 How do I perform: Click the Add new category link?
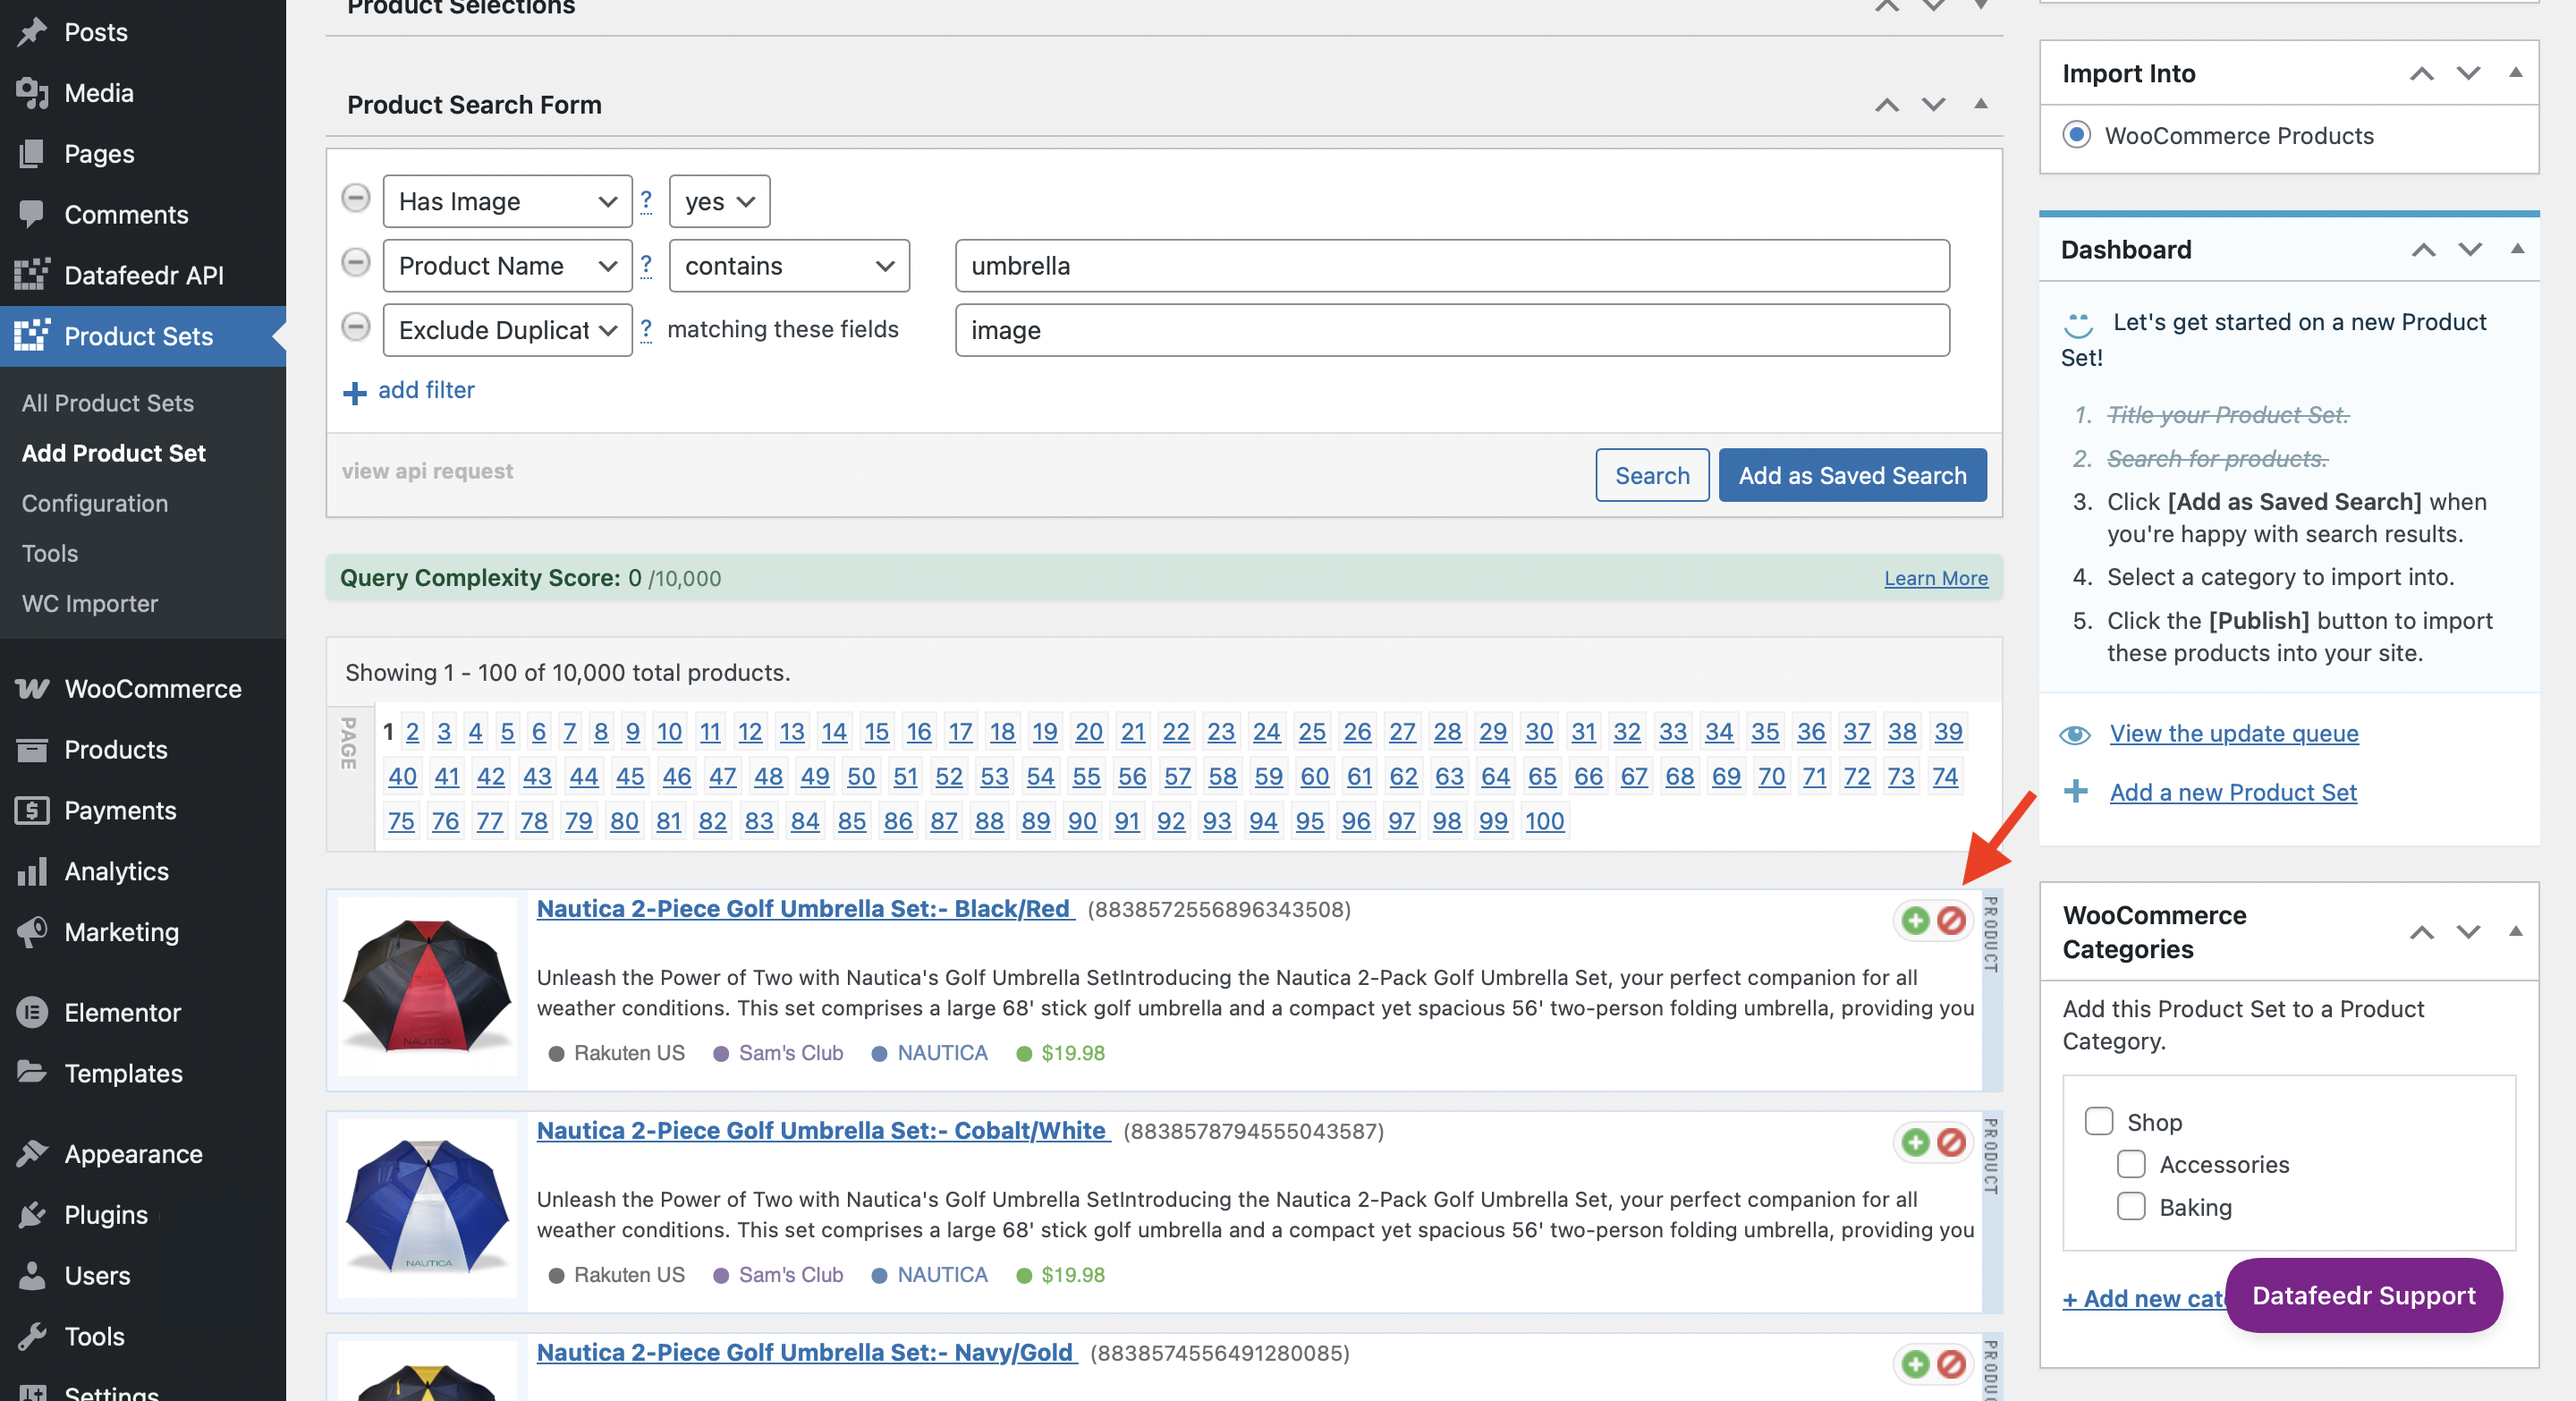click(2142, 1298)
